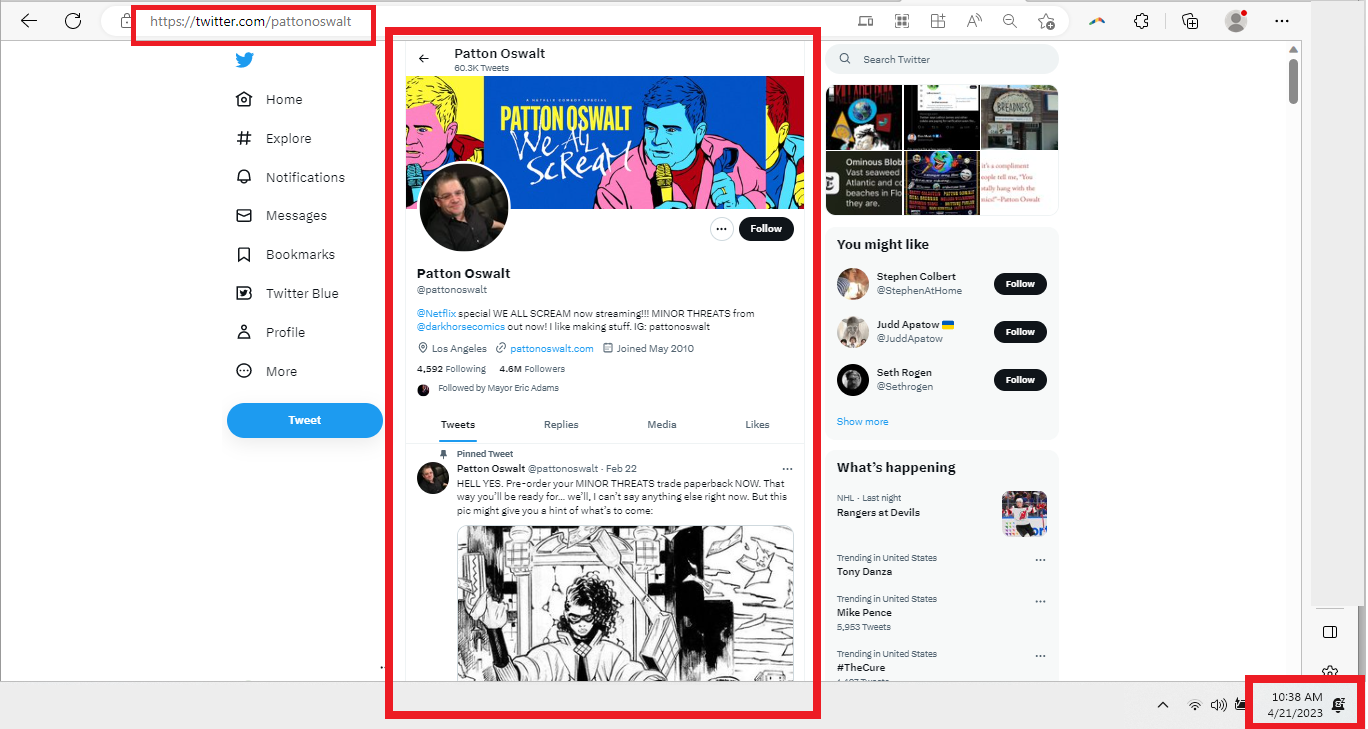Click the app available device icon in address bar
The width and height of the screenshot is (1368, 729).
[865, 21]
